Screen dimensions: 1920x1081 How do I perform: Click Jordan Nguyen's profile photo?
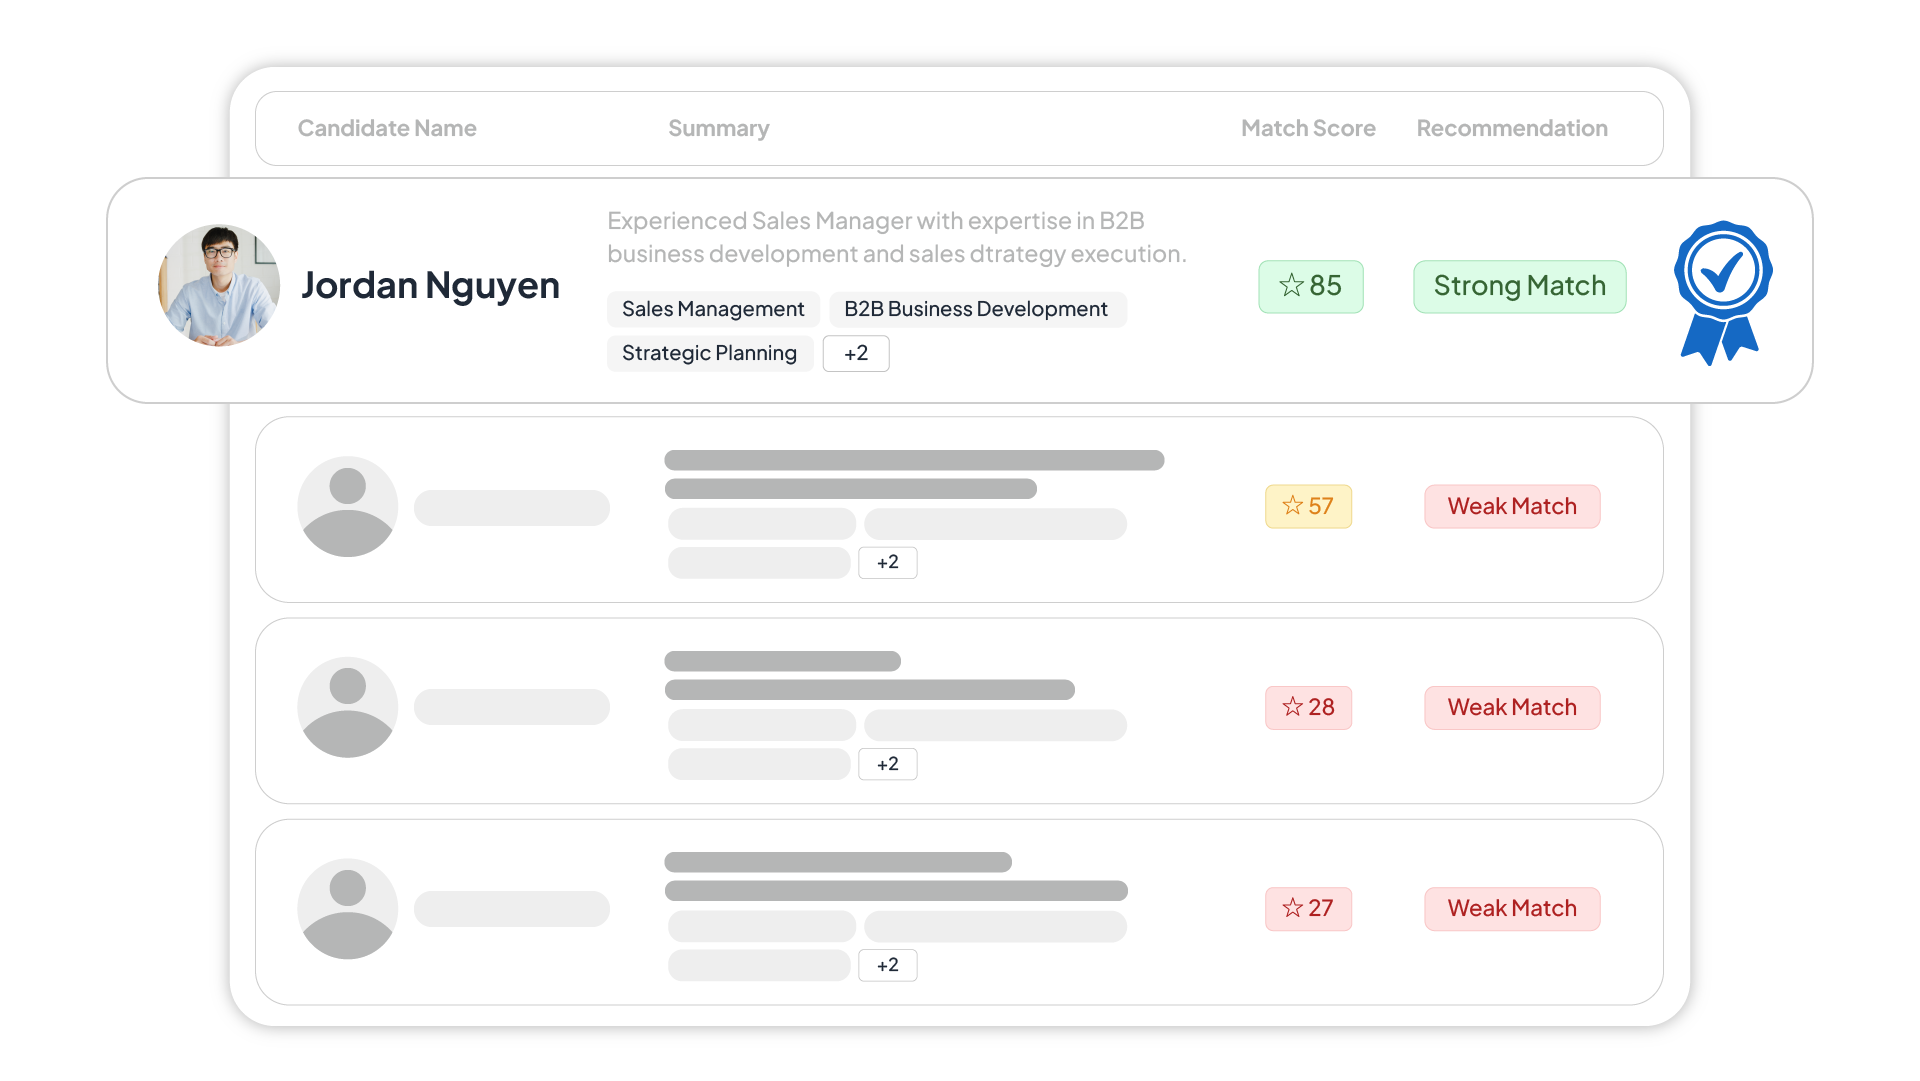pos(219,286)
